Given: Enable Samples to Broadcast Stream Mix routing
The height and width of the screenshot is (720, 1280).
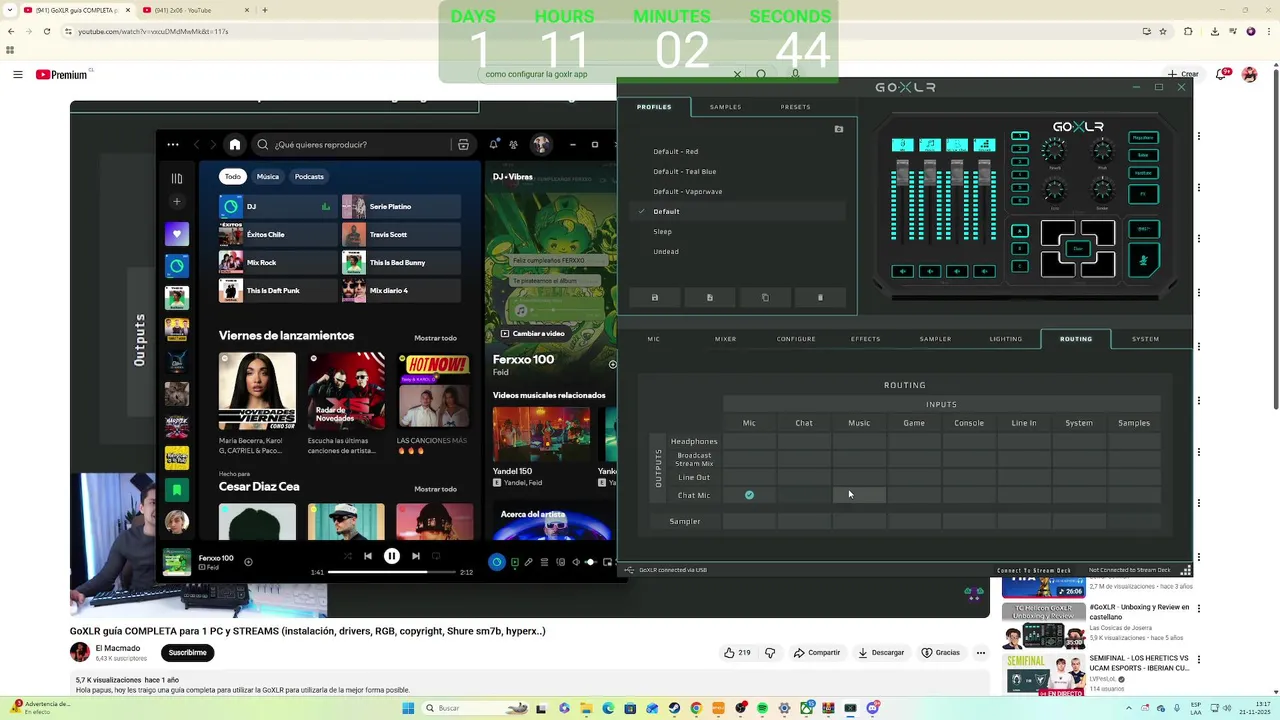Looking at the screenshot, I should (x=1134, y=459).
